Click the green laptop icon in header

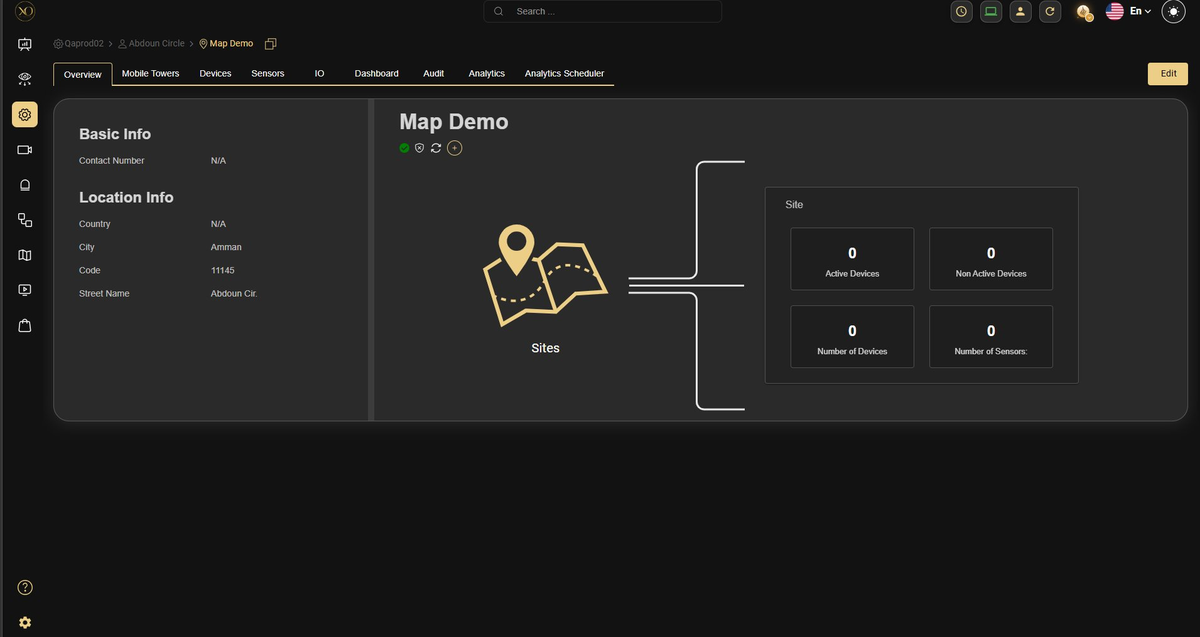tap(991, 12)
